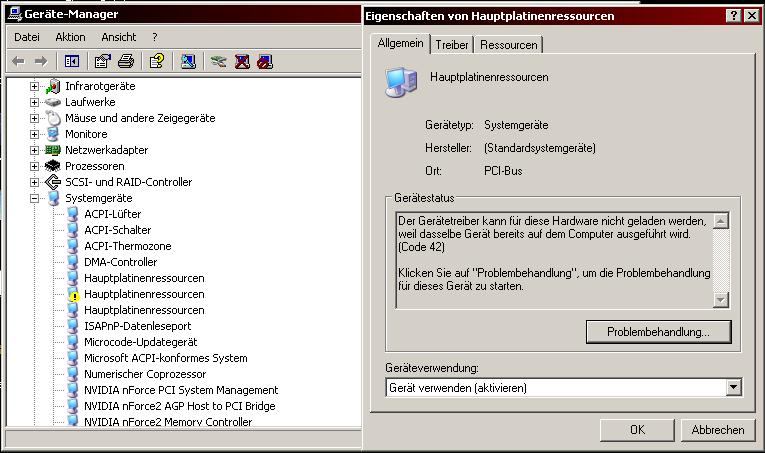The height and width of the screenshot is (453, 765).
Task: Click the "PCI-Bus" Ort value
Action: coord(503,171)
